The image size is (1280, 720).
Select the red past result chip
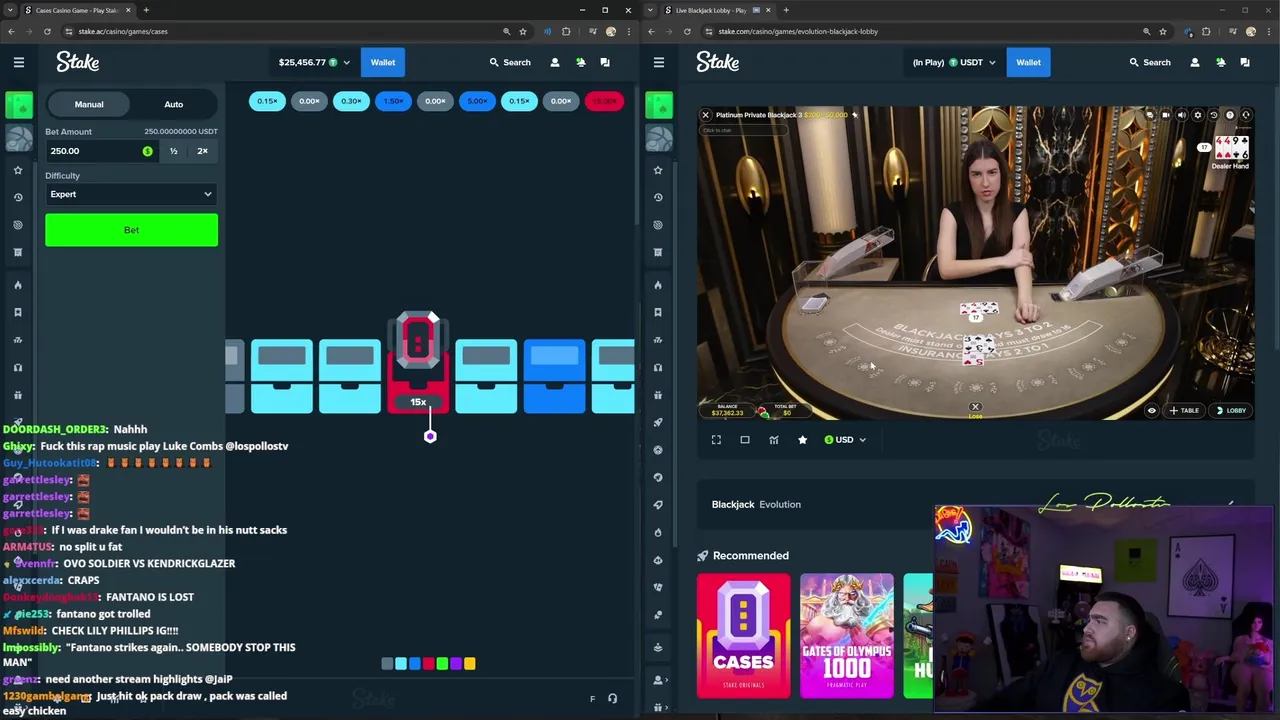[604, 101]
